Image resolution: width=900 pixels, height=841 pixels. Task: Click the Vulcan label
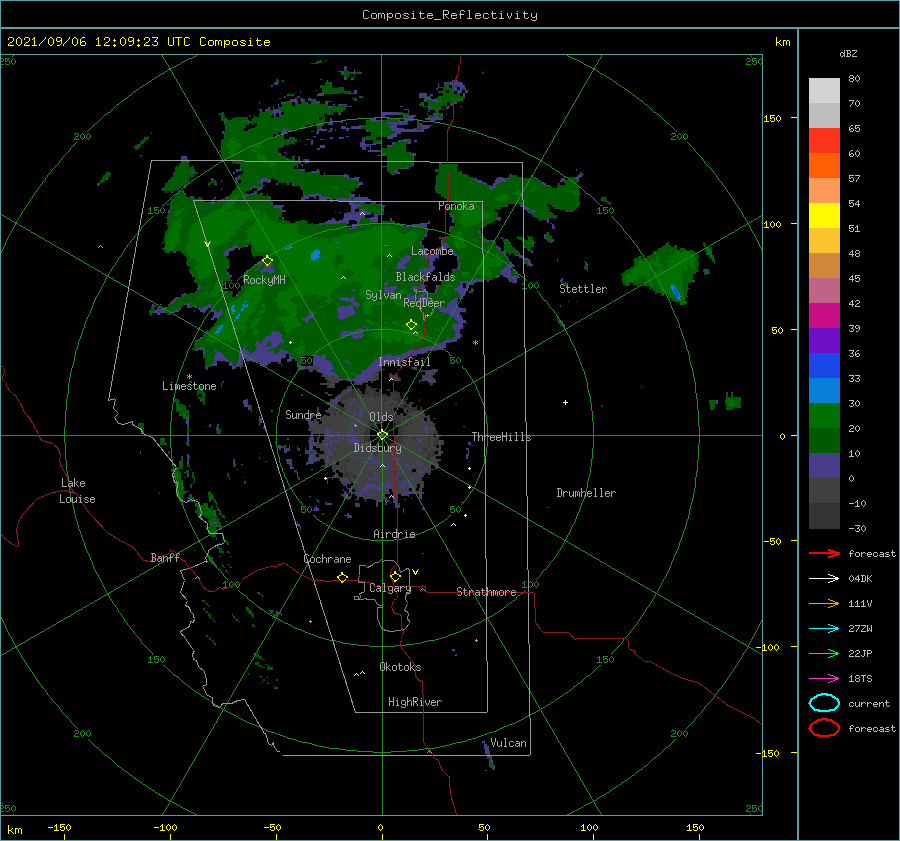point(509,743)
